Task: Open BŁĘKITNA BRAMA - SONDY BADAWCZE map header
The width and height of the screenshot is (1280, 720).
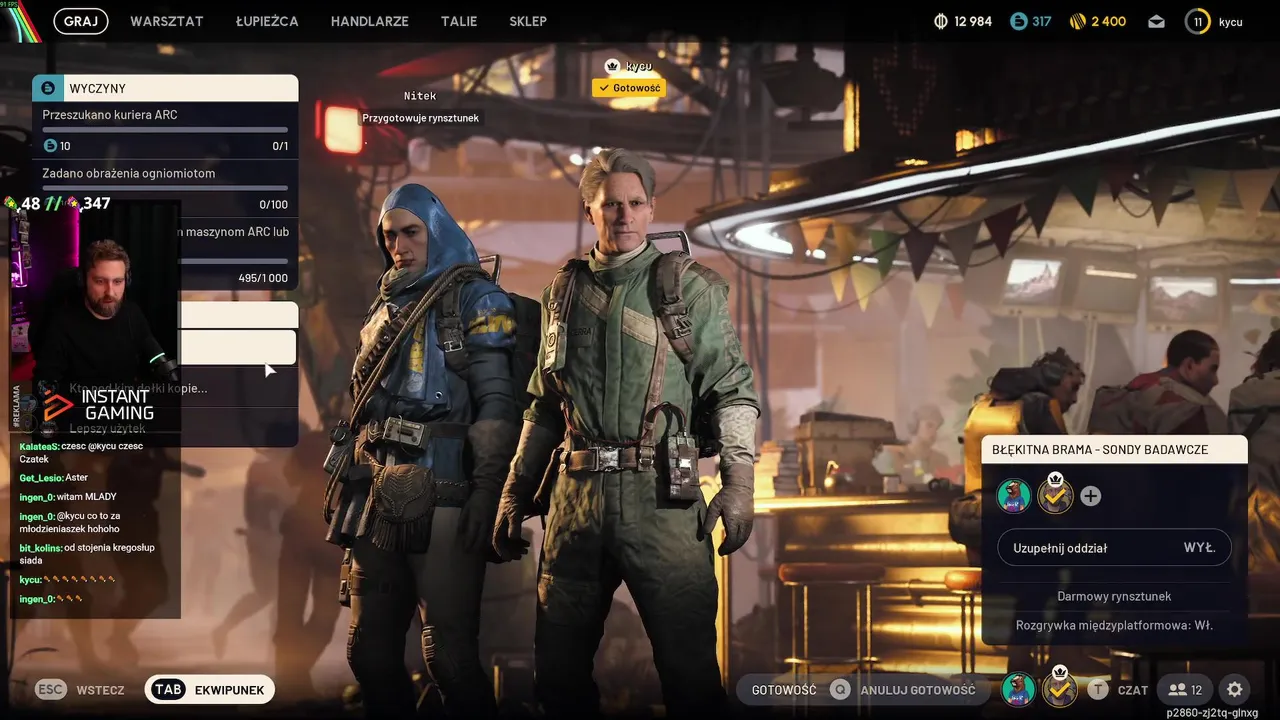Action: (x=1114, y=449)
